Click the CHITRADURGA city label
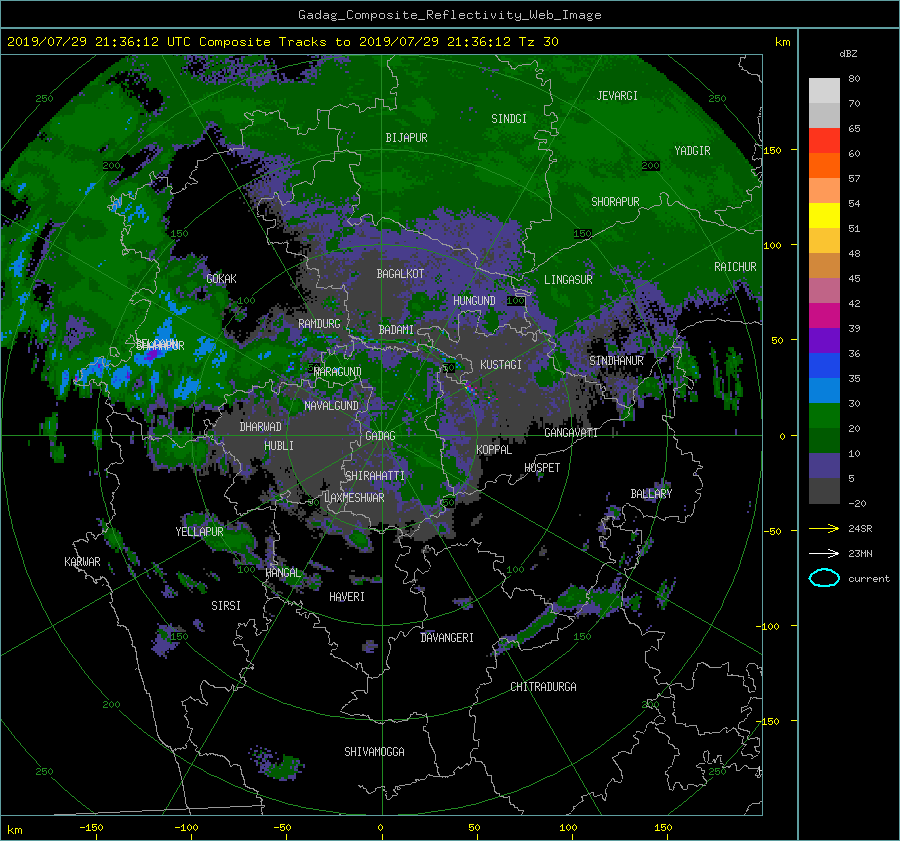The height and width of the screenshot is (841, 900). point(543,687)
